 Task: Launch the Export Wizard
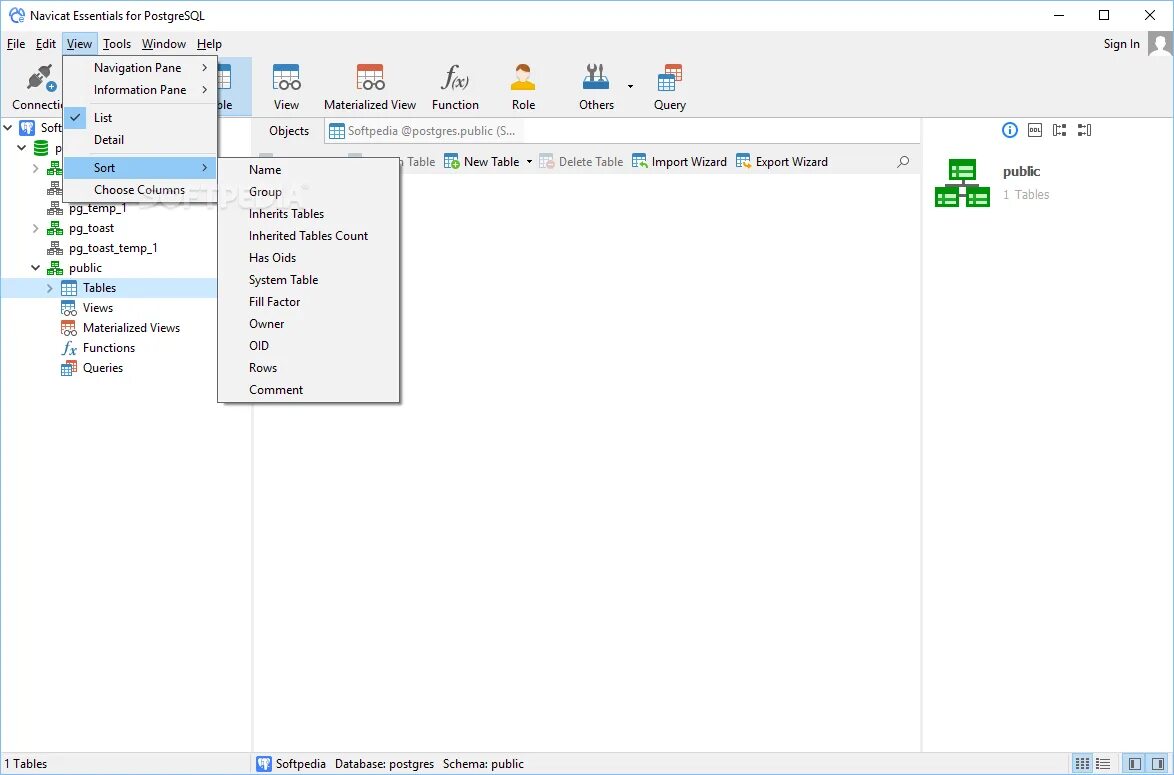point(782,162)
